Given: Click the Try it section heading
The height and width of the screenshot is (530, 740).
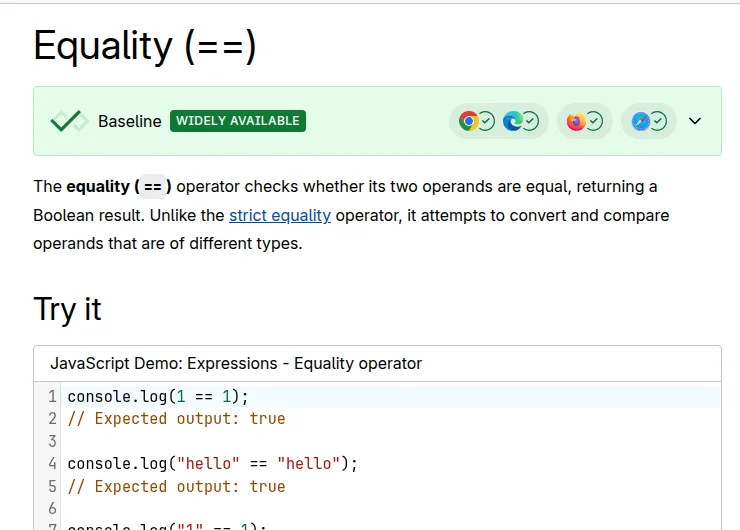Looking at the screenshot, I should 67,309.
